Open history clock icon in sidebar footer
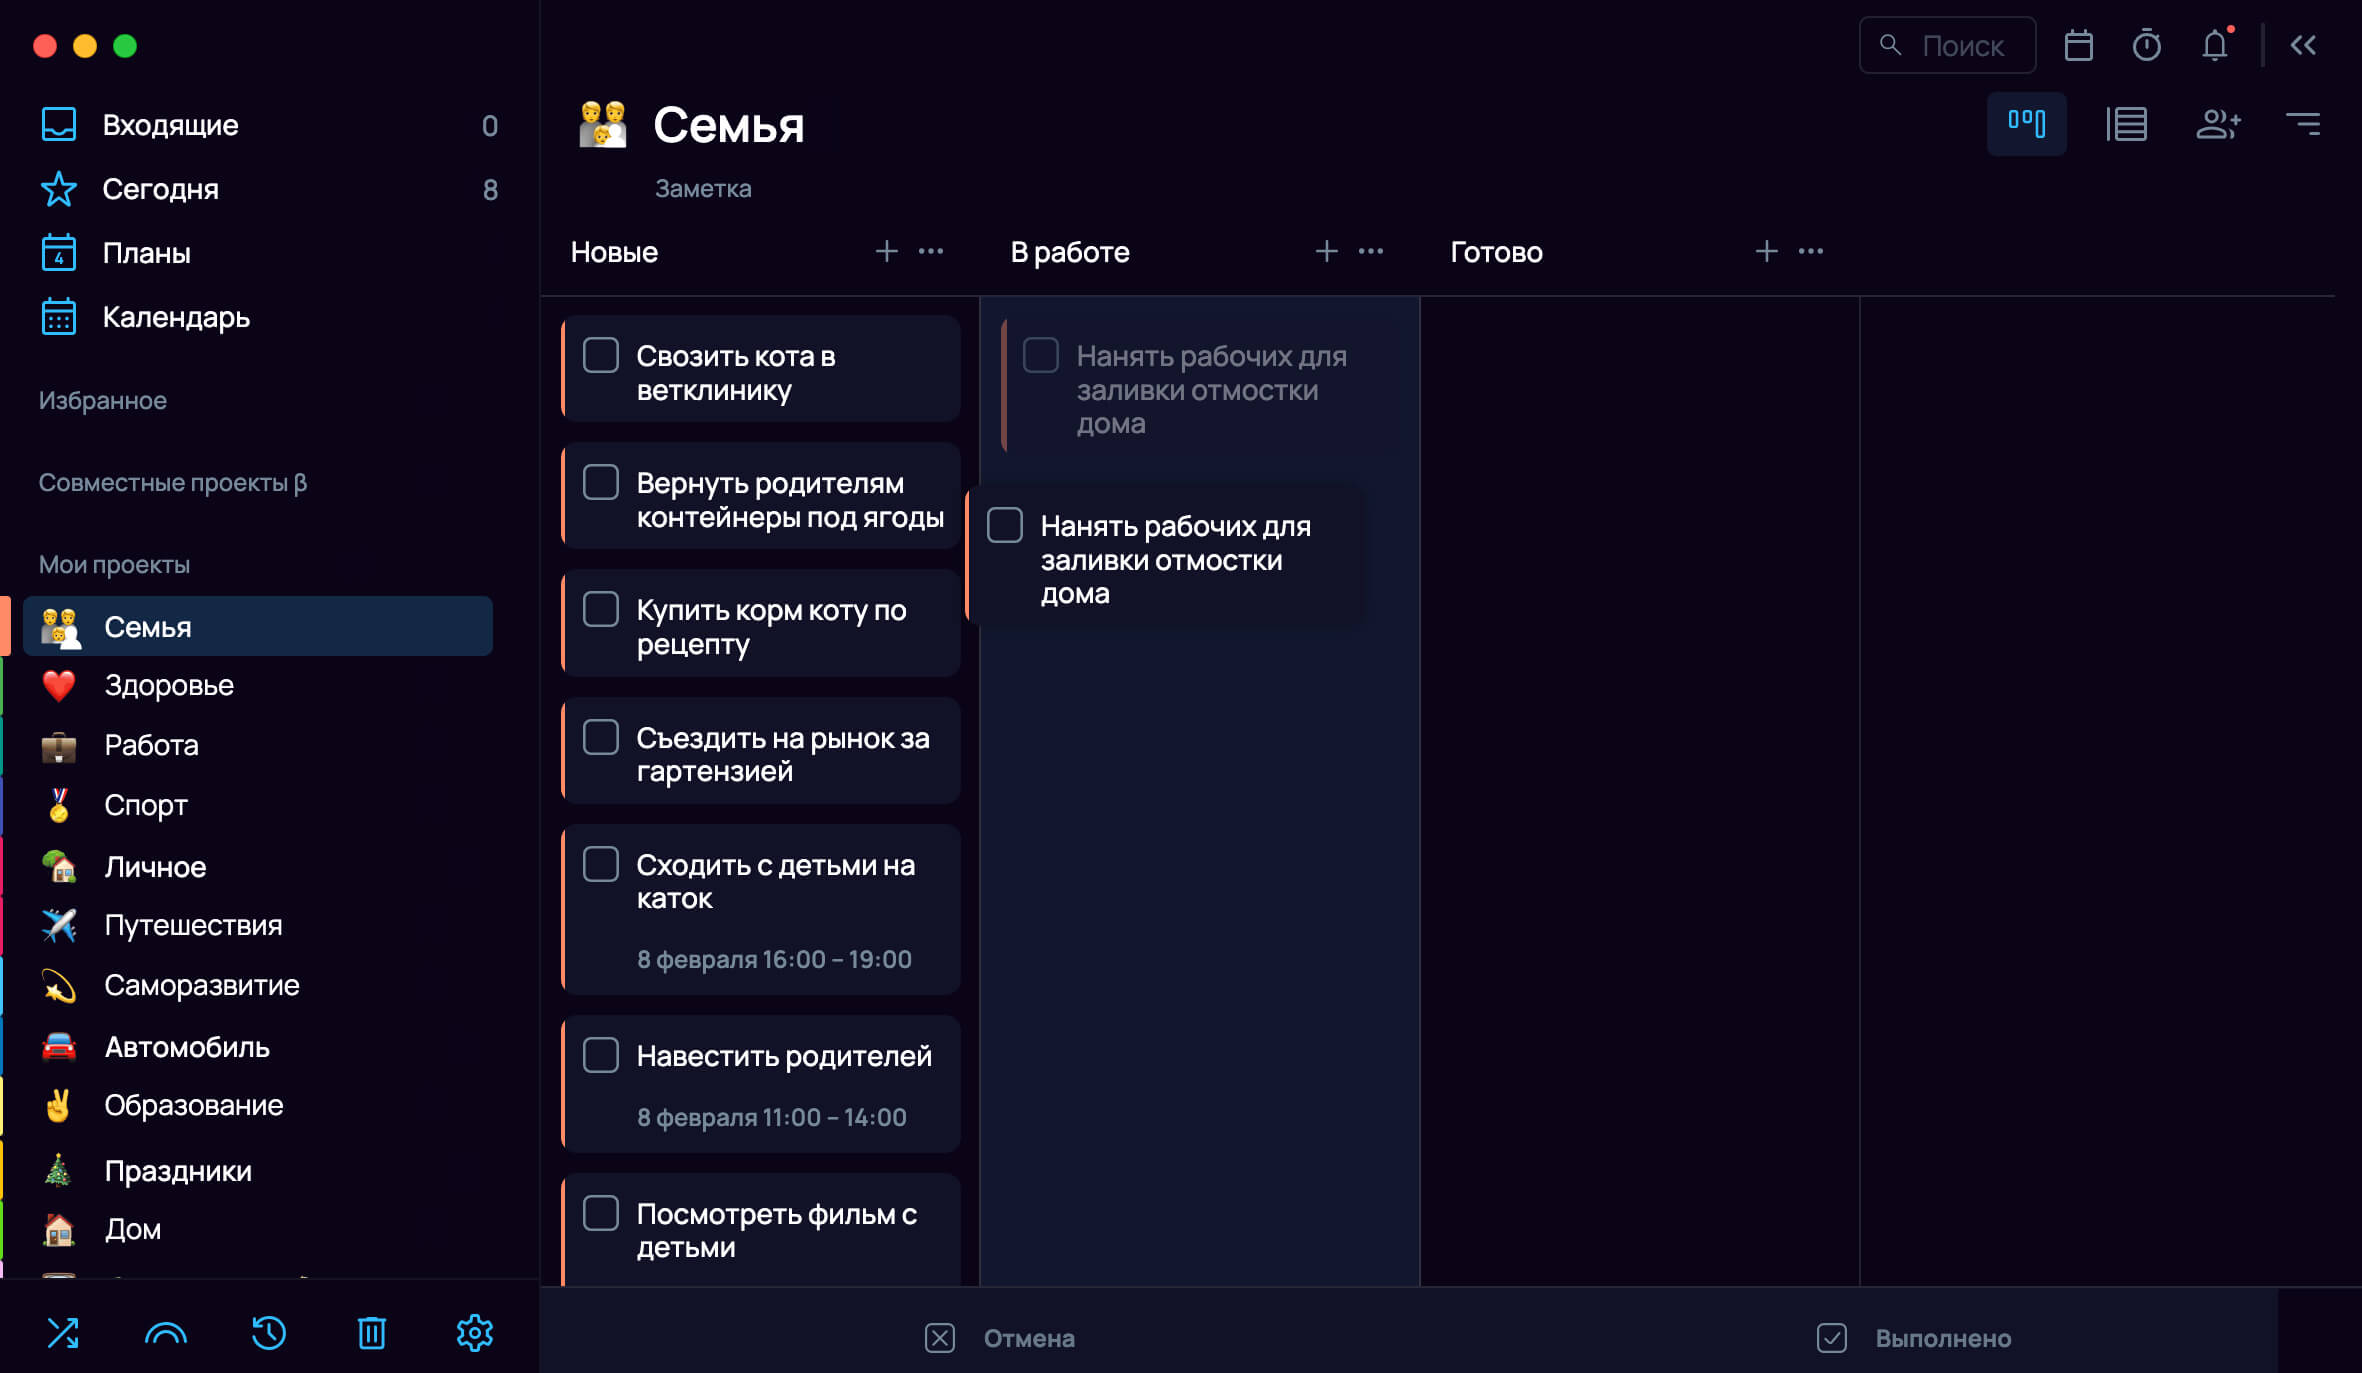2362x1373 pixels. [269, 1333]
